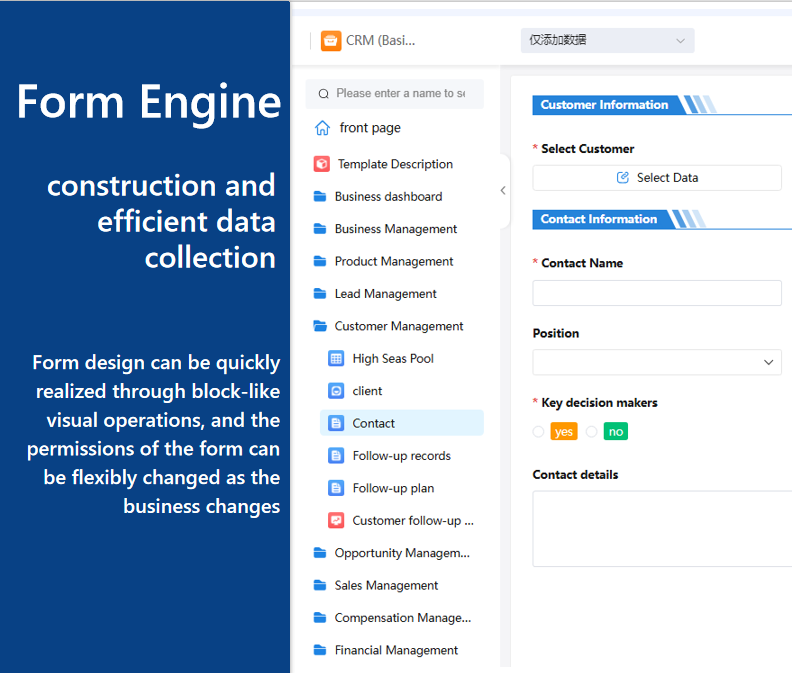Click the High Seas Pool table icon
The image size is (792, 673).
point(336,358)
